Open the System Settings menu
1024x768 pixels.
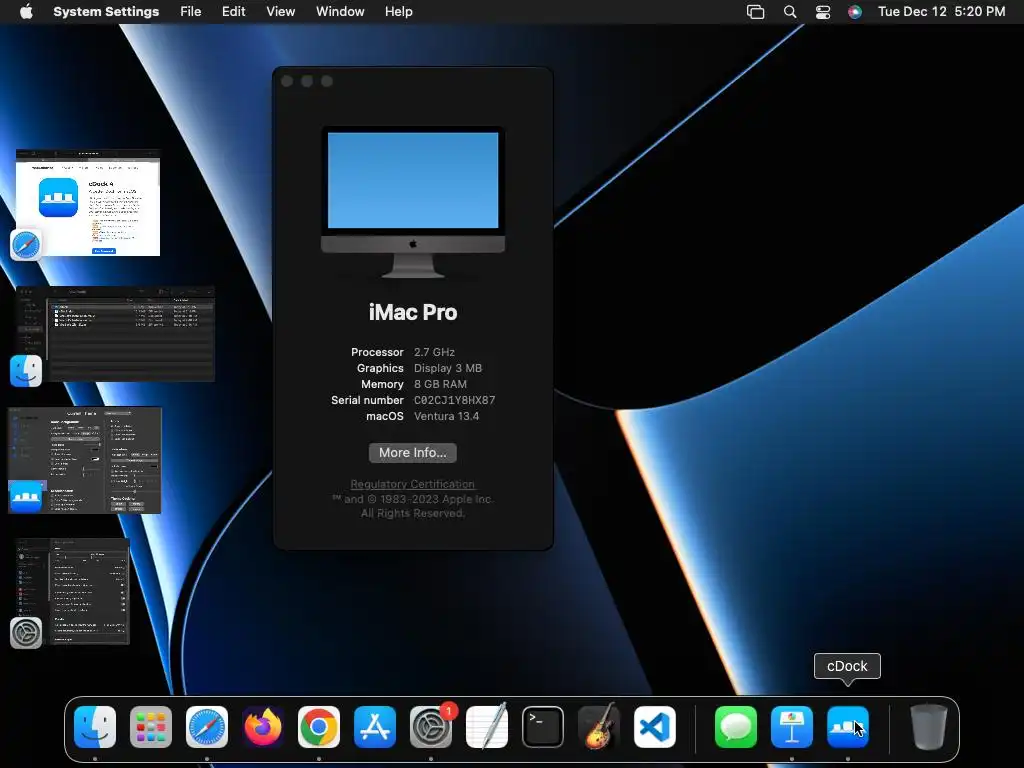(106, 12)
